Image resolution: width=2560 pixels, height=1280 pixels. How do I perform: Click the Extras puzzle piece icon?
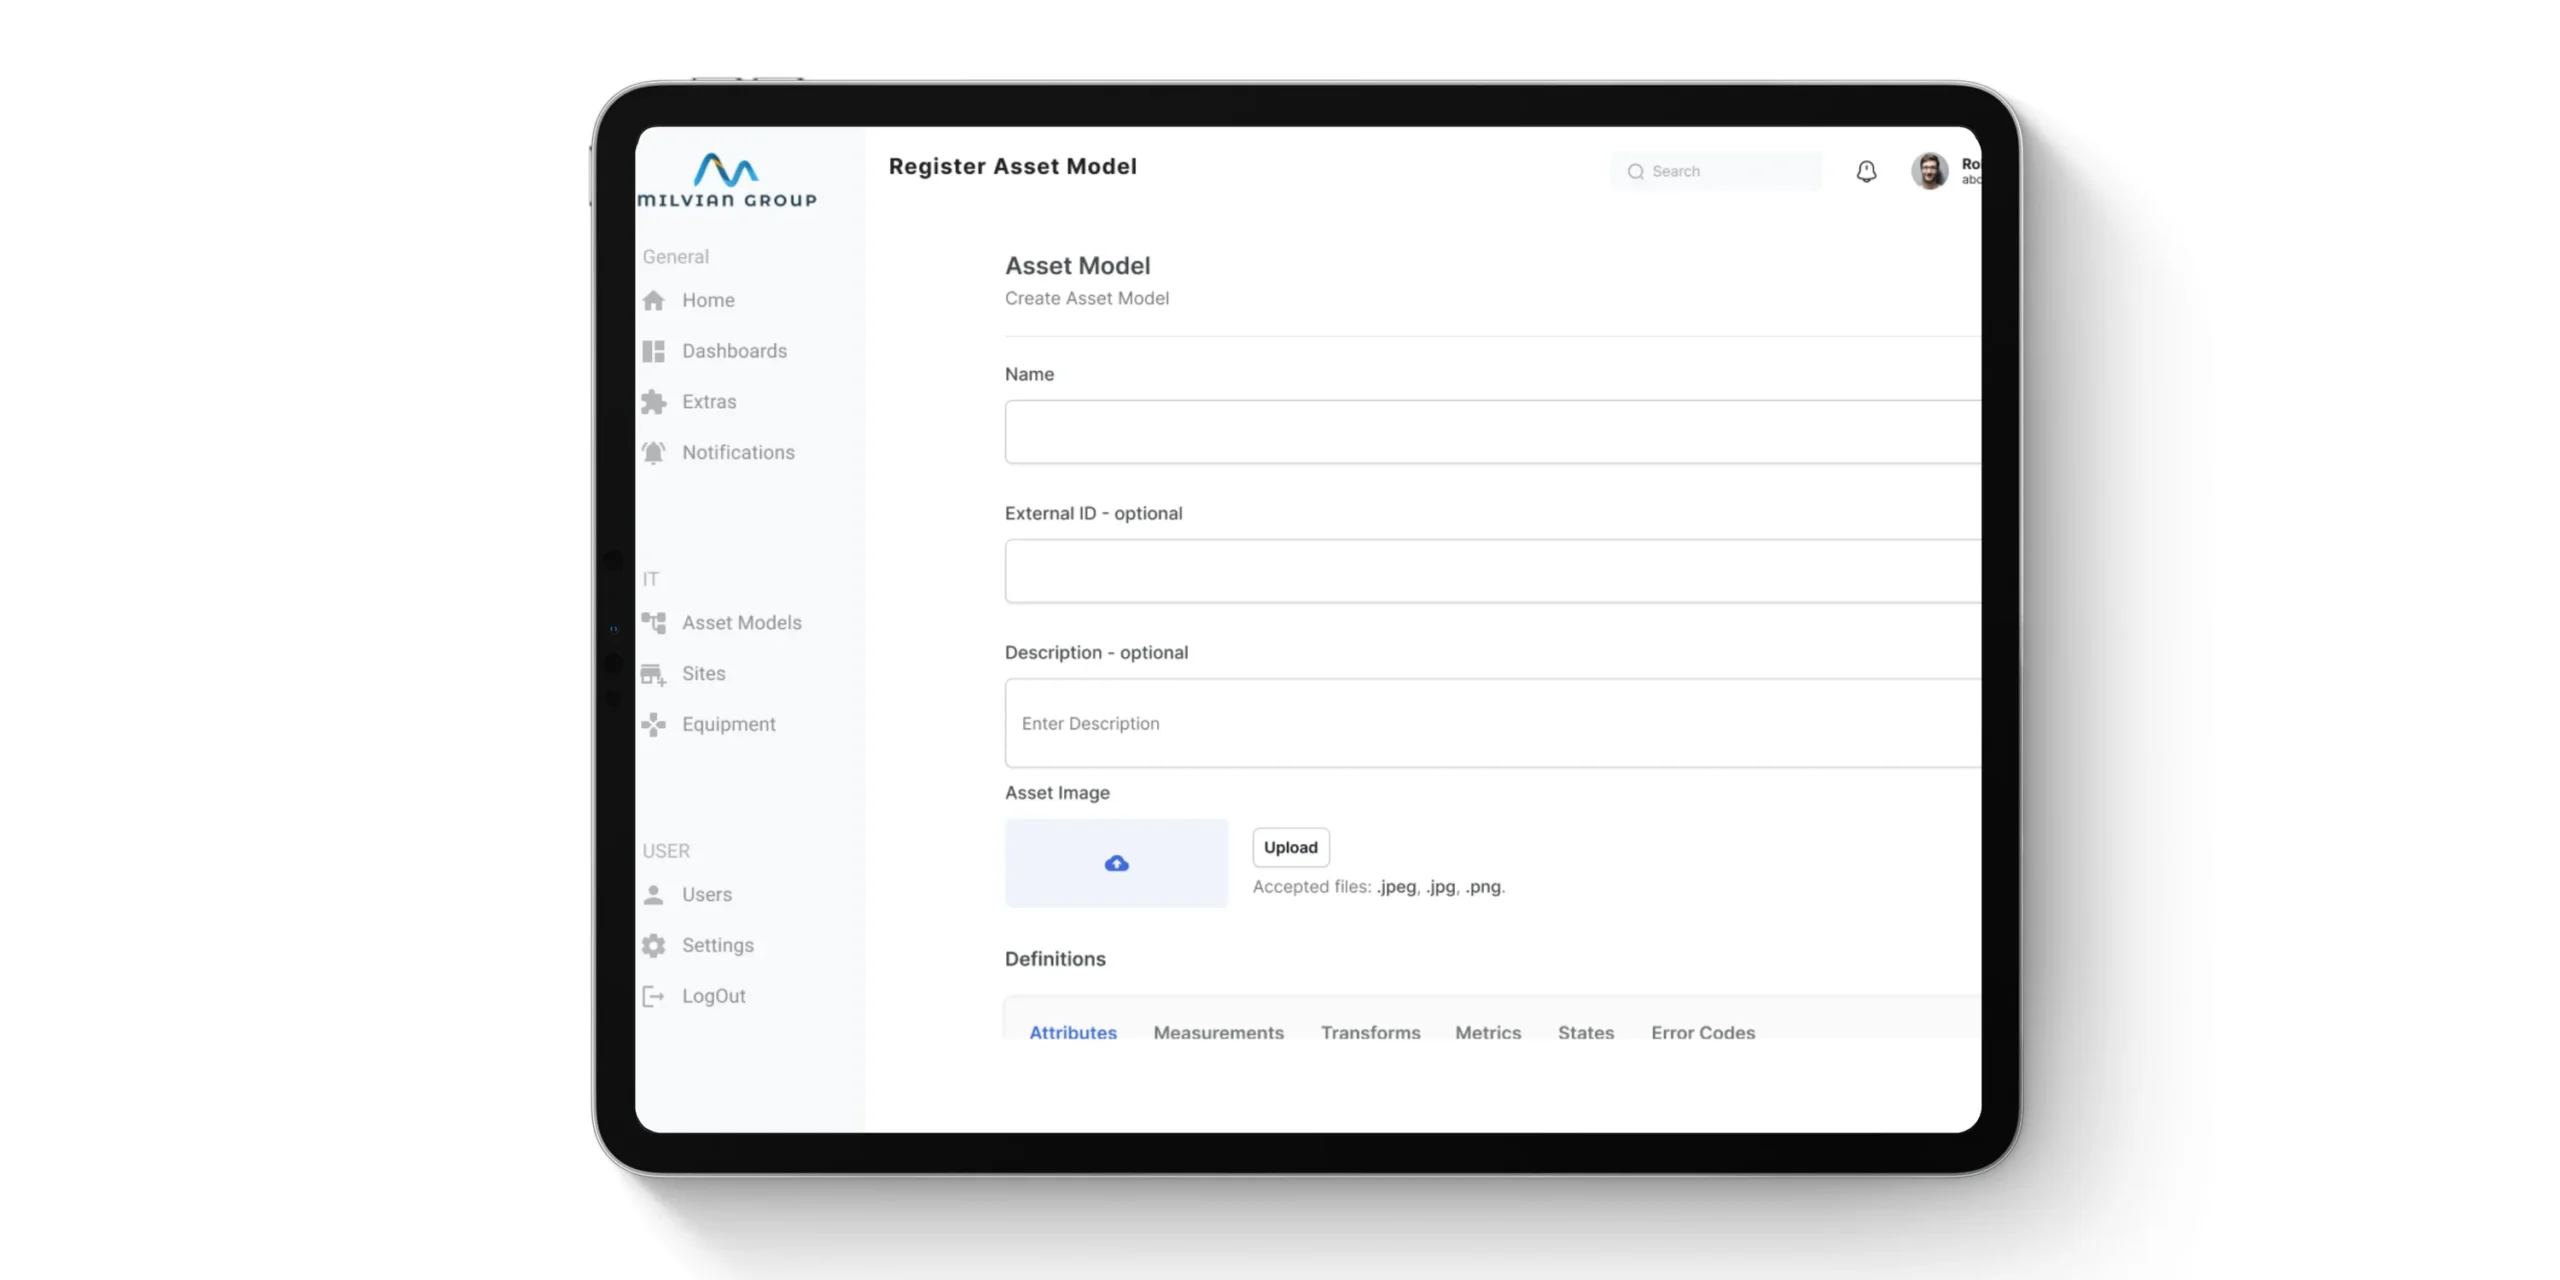point(653,402)
